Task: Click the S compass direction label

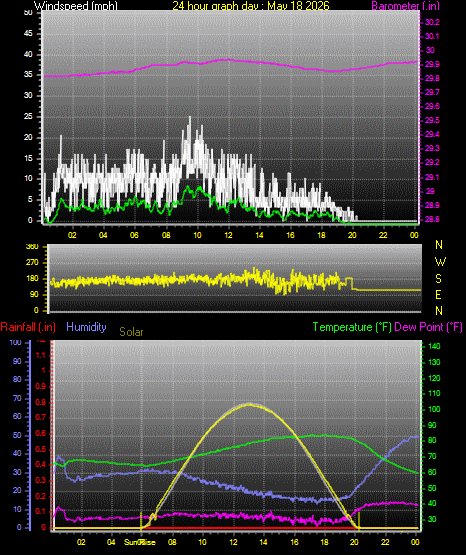Action: (x=438, y=279)
